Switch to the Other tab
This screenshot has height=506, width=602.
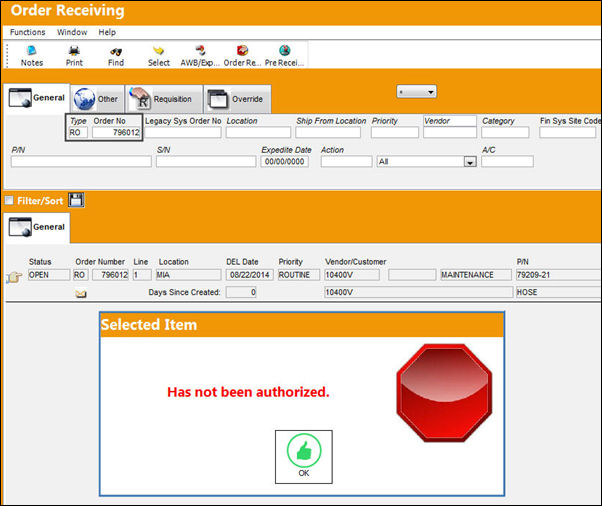point(98,99)
